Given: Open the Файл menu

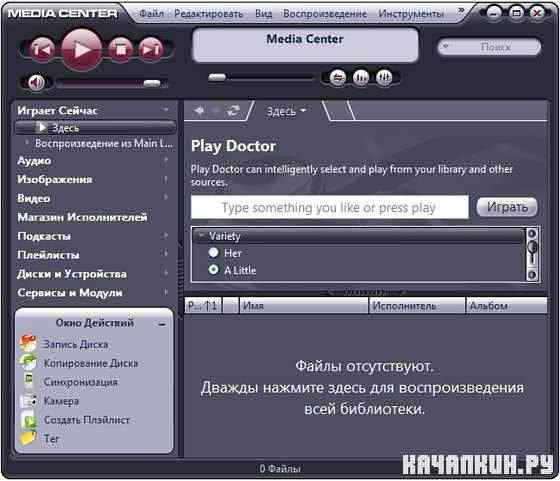Looking at the screenshot, I should click(151, 14).
